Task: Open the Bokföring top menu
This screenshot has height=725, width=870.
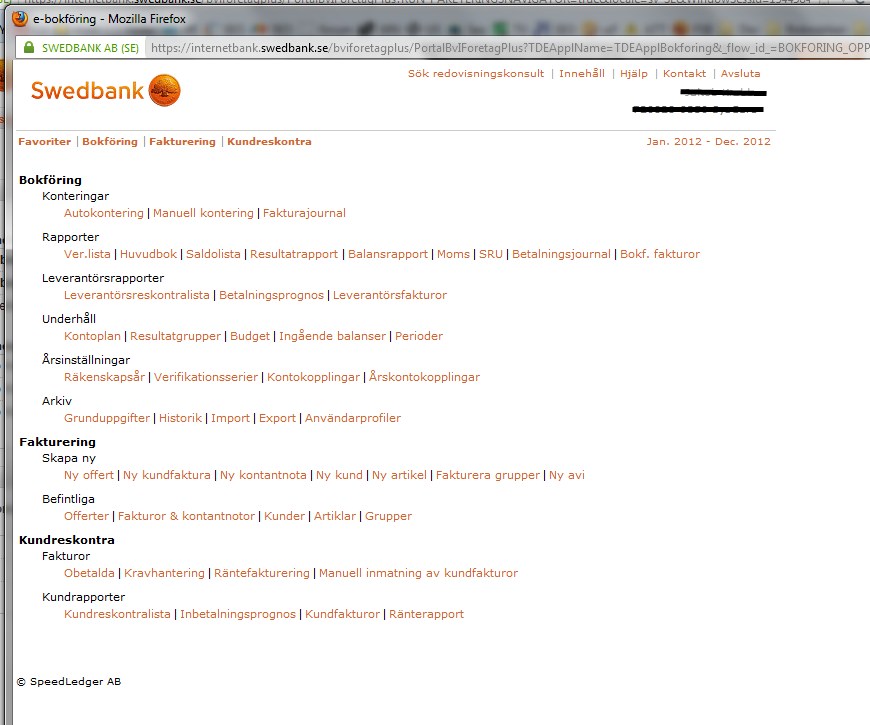Action: pos(110,141)
